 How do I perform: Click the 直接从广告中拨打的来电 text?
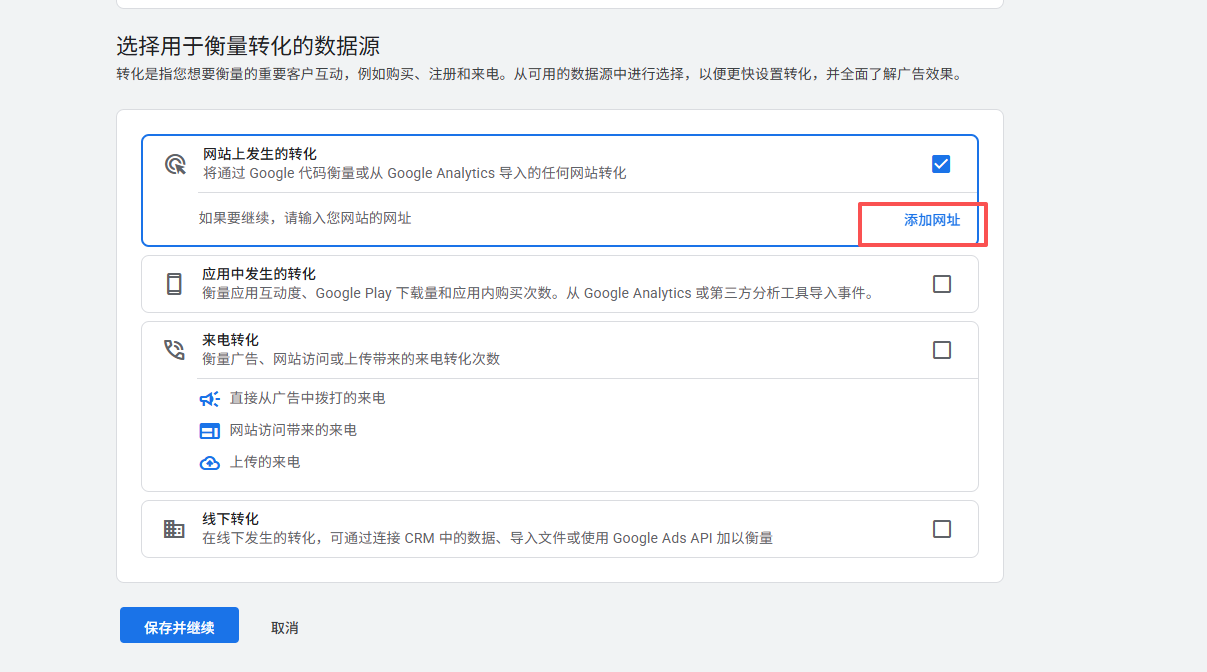(307, 398)
